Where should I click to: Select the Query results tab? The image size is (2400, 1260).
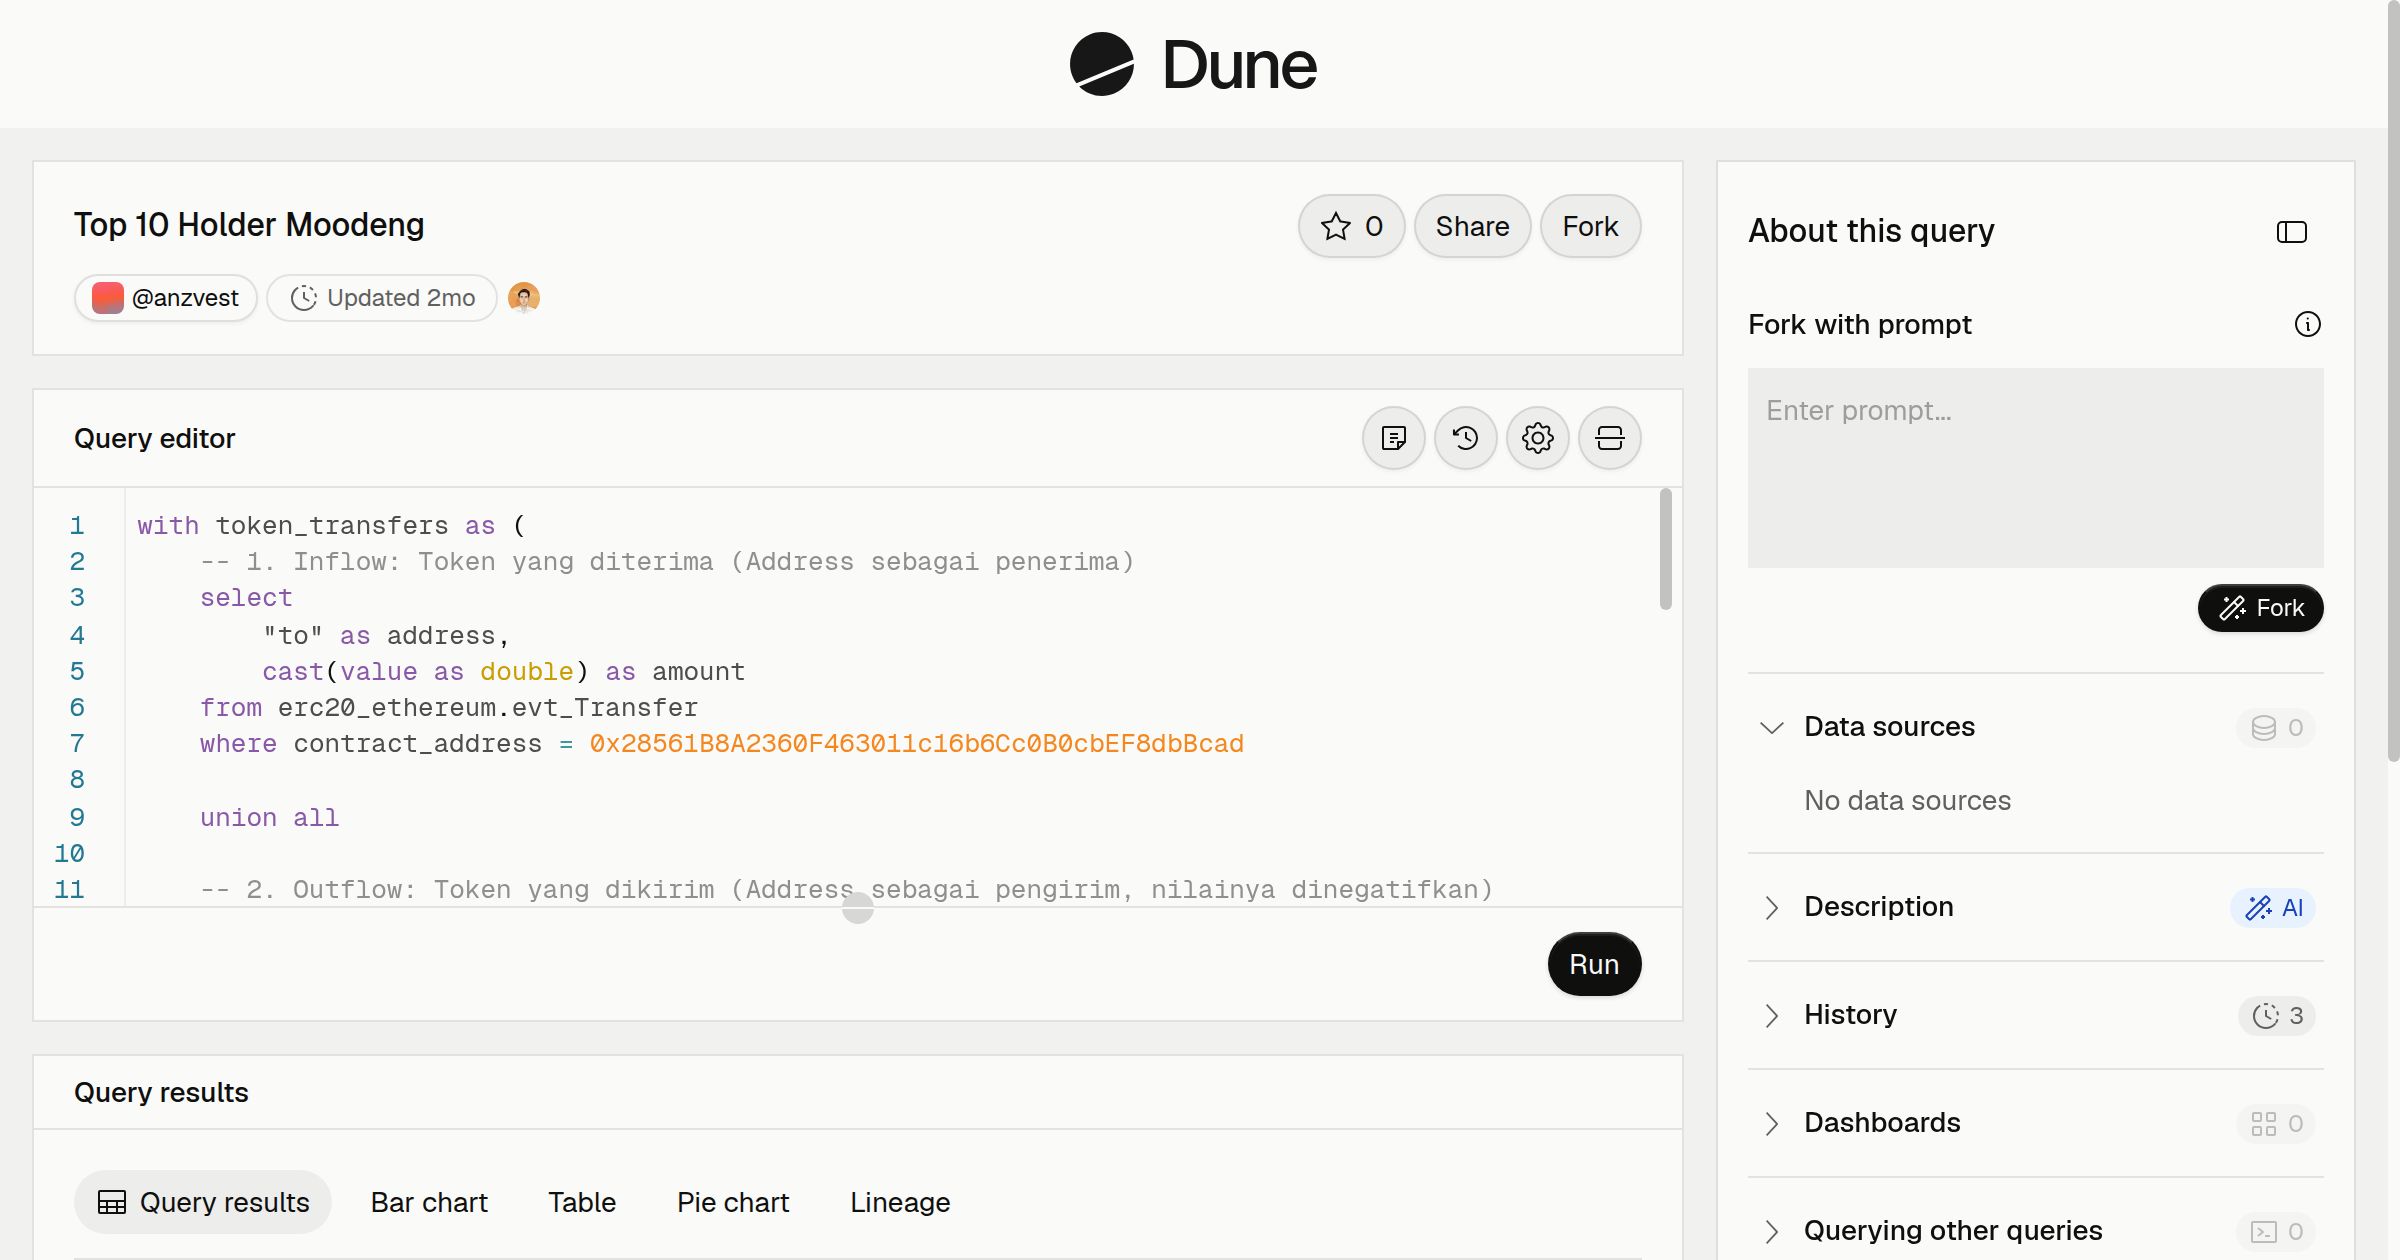203,1202
